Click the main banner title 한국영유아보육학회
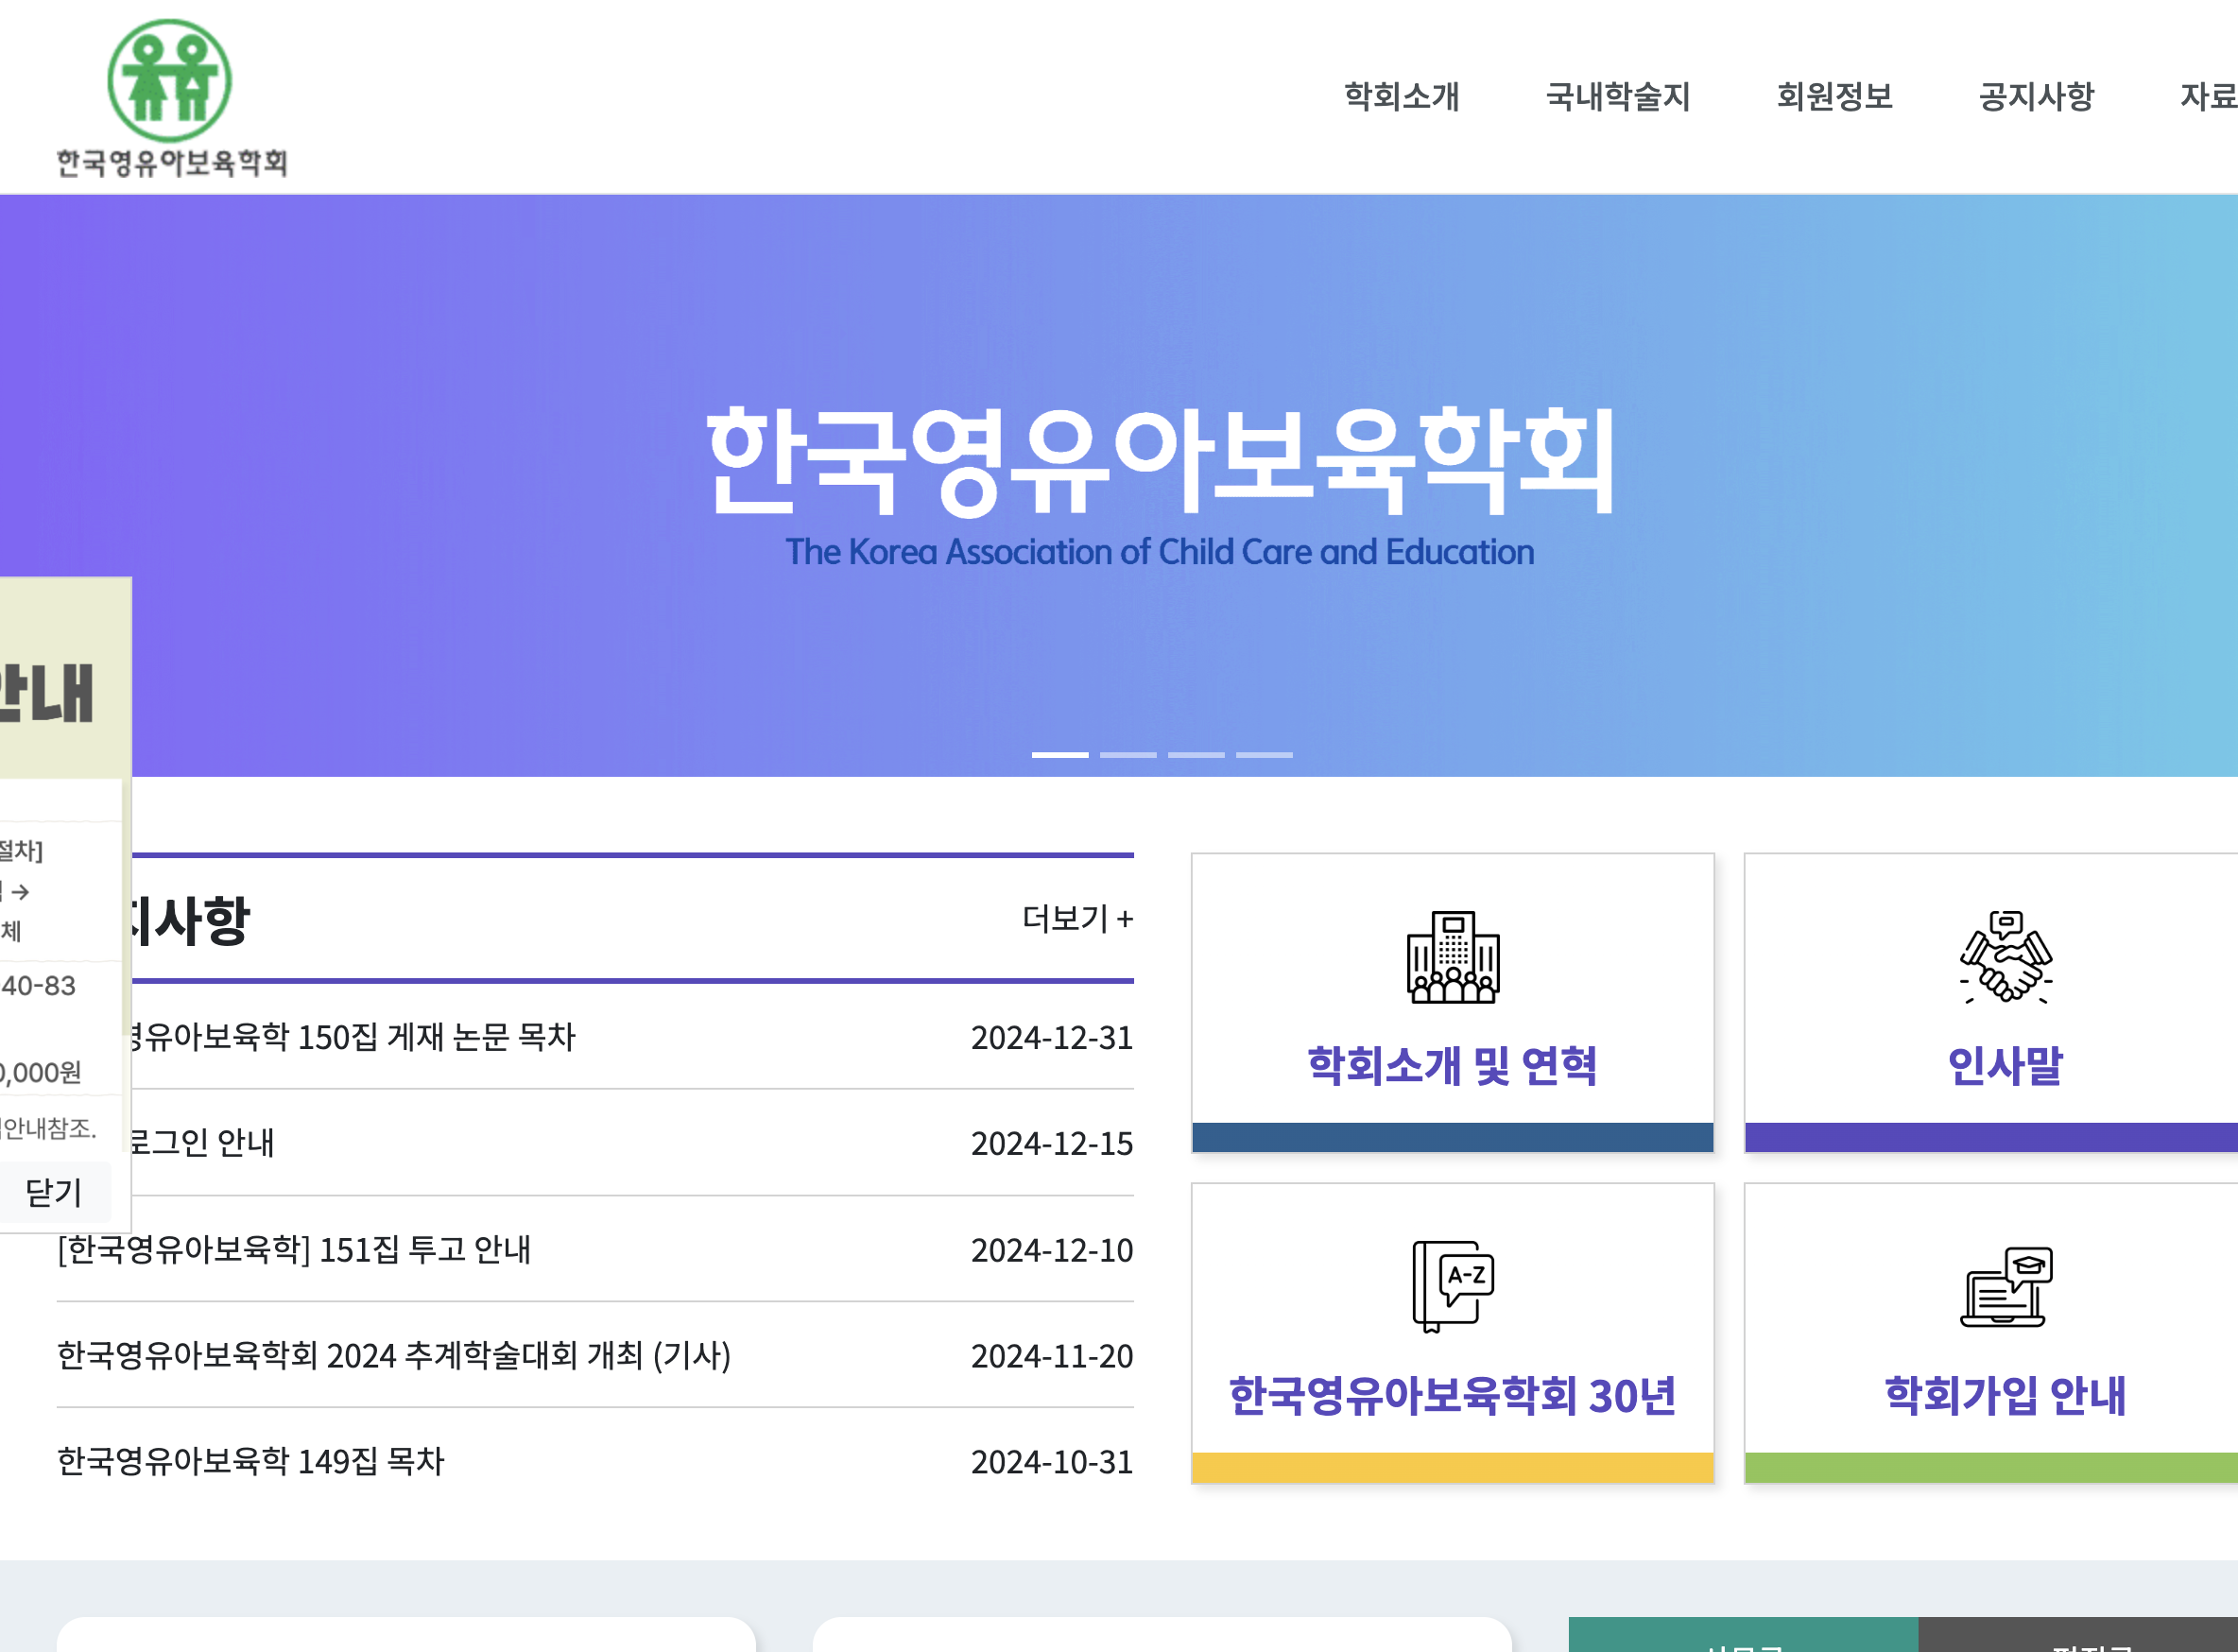This screenshot has height=1652, width=2238. 1160,461
